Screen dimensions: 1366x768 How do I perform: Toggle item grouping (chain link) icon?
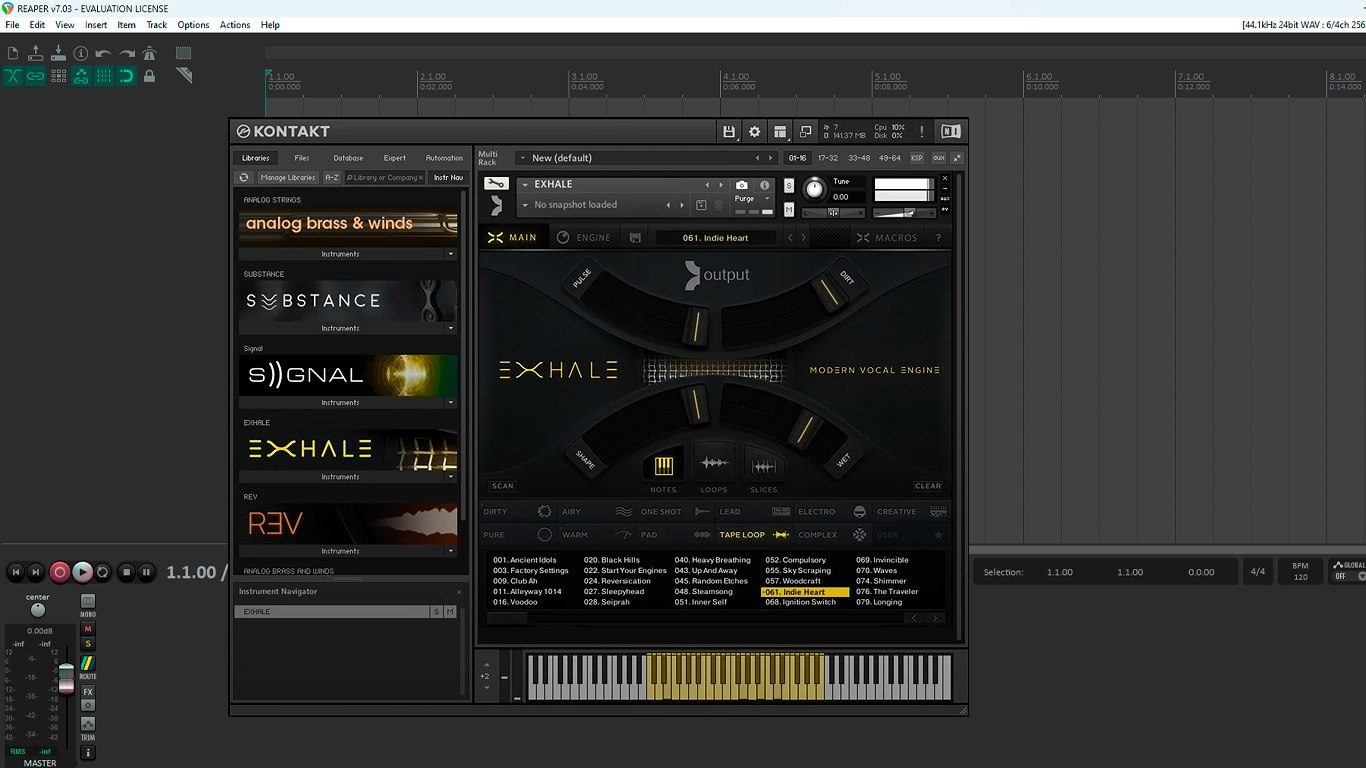[36, 76]
